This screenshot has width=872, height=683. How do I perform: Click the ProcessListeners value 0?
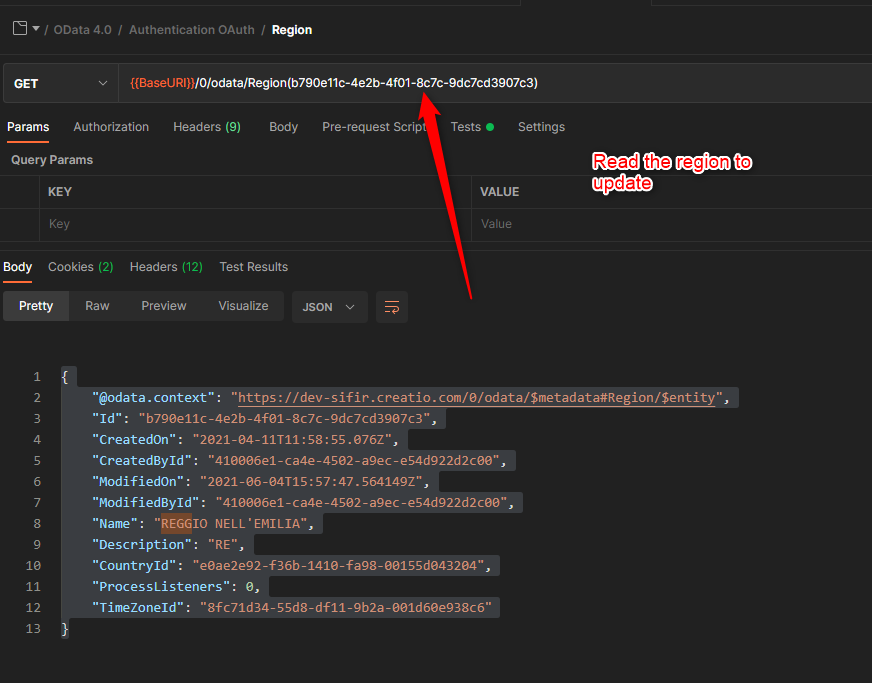click(250, 587)
